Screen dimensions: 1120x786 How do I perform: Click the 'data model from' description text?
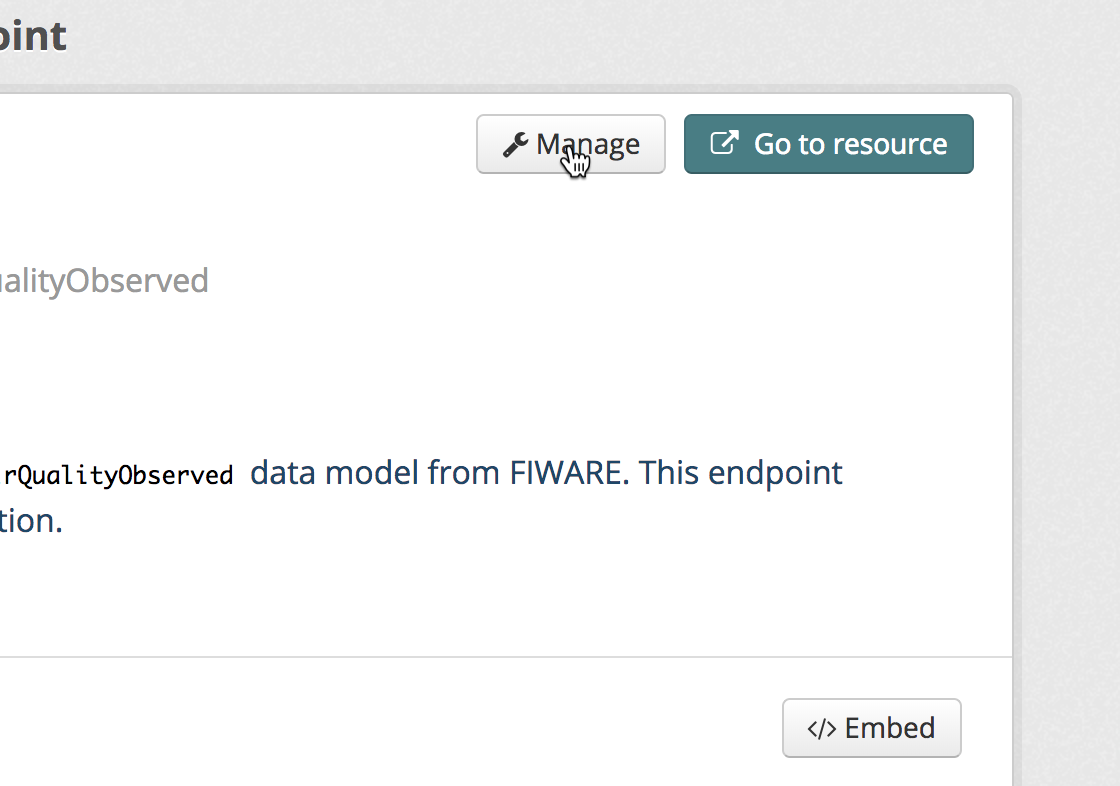click(375, 473)
